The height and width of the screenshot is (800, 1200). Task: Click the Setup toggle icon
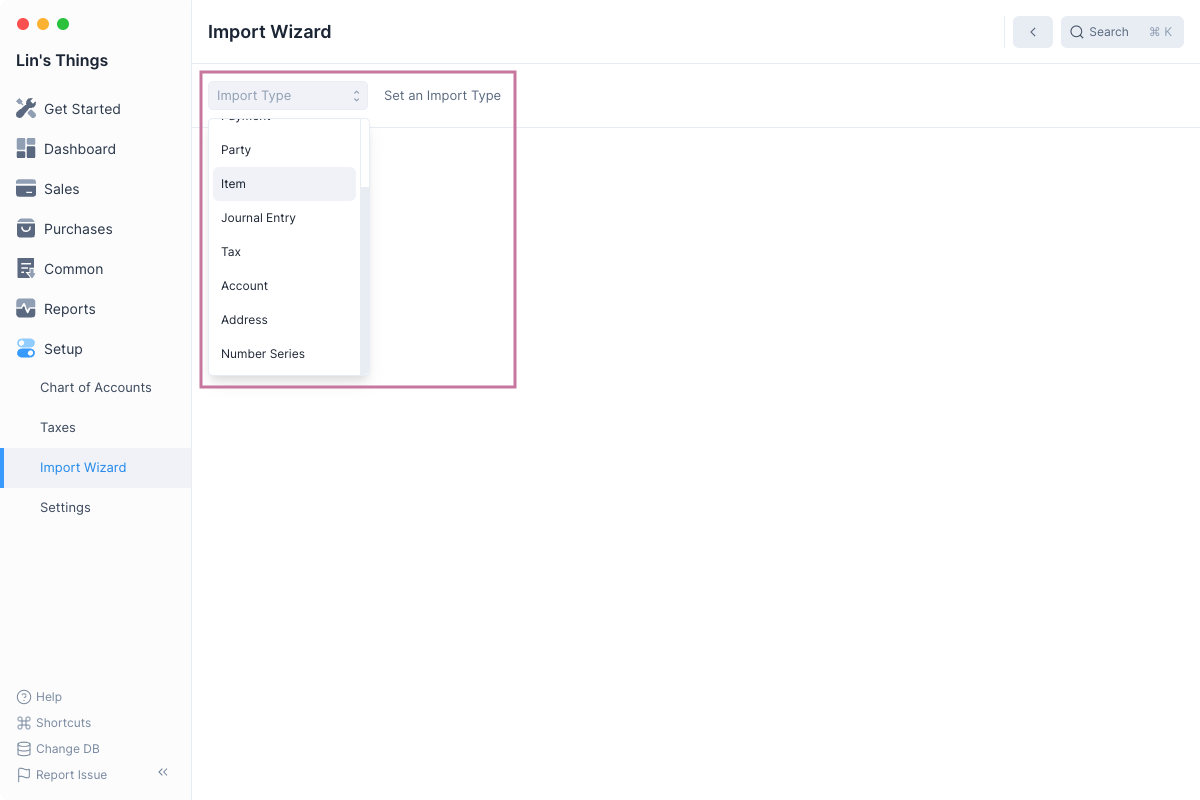click(26, 349)
